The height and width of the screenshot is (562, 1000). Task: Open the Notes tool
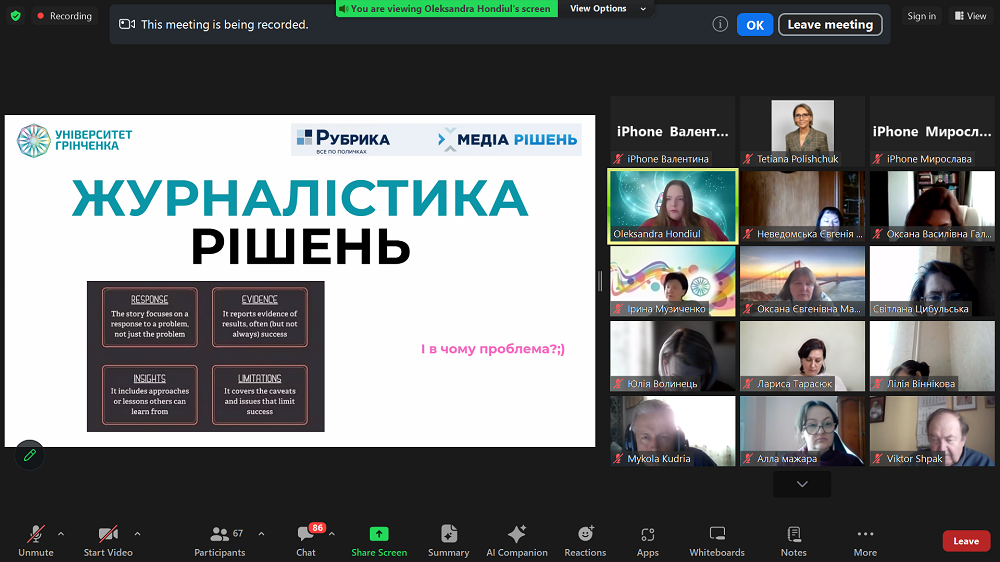[x=794, y=535]
